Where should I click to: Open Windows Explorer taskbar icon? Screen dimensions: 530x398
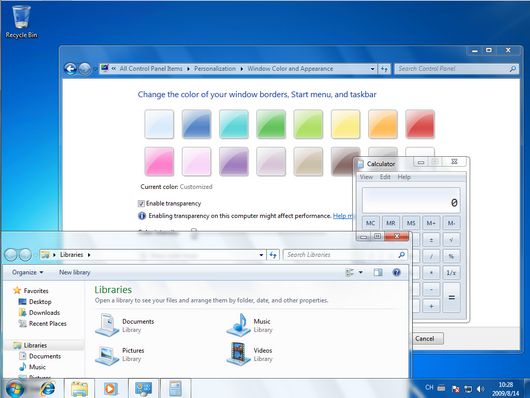[x=79, y=389]
